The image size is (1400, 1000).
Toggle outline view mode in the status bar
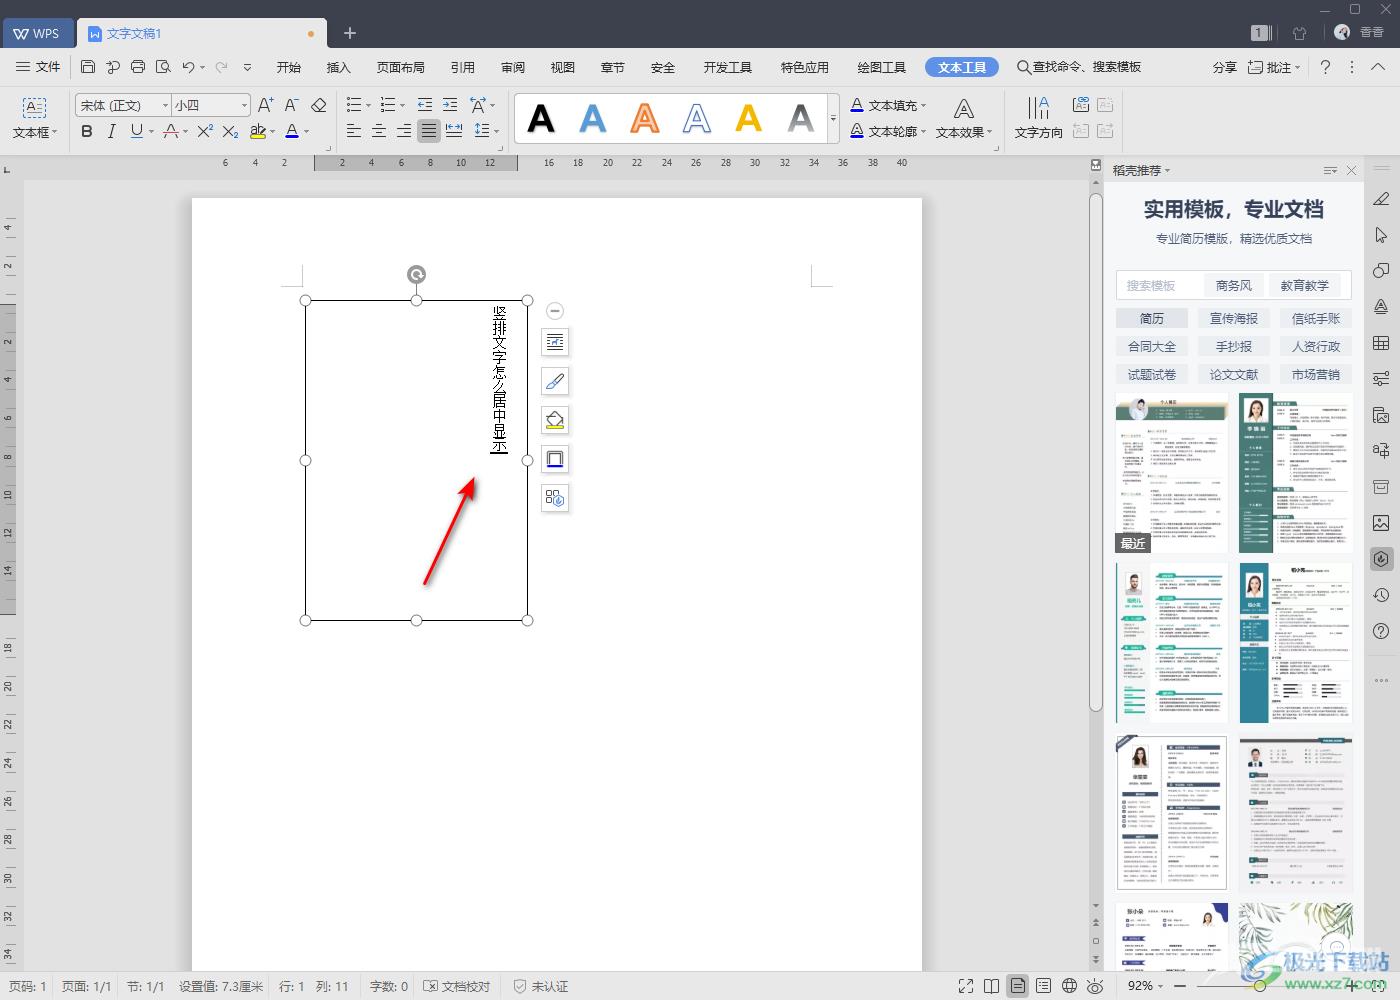click(1043, 986)
